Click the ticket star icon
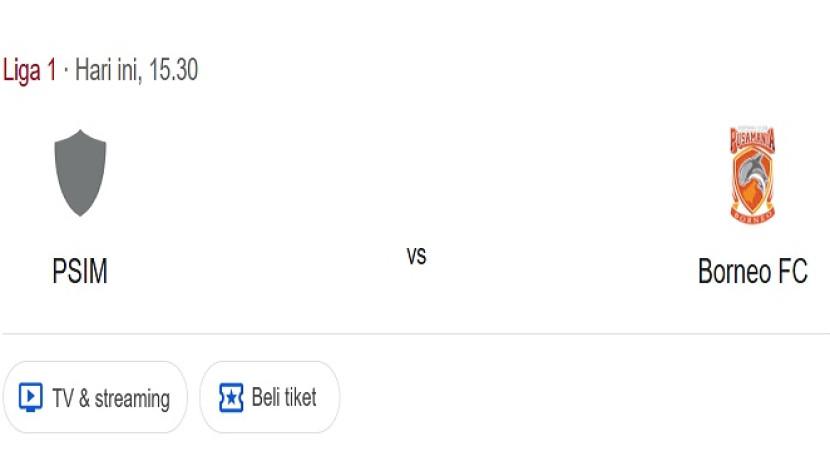Viewport: 830px width, 466px height. pyautogui.click(x=231, y=398)
